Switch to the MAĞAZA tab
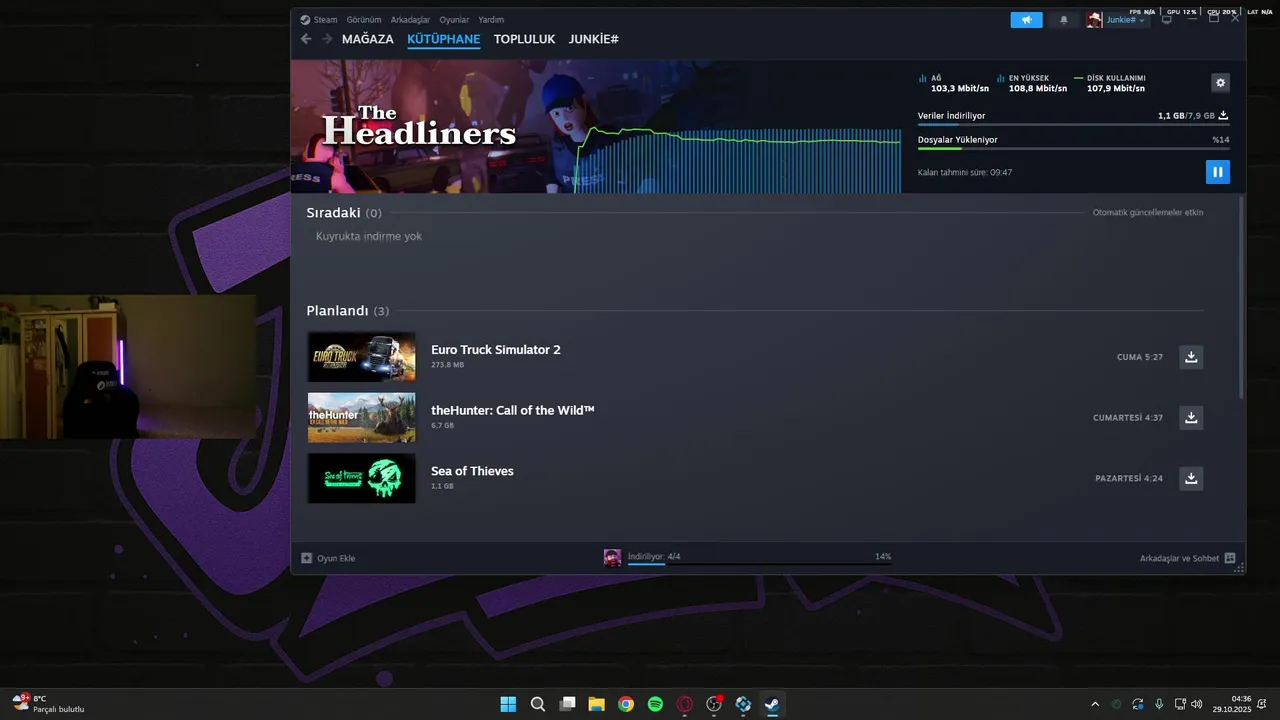The width and height of the screenshot is (1280, 720). pyautogui.click(x=368, y=39)
